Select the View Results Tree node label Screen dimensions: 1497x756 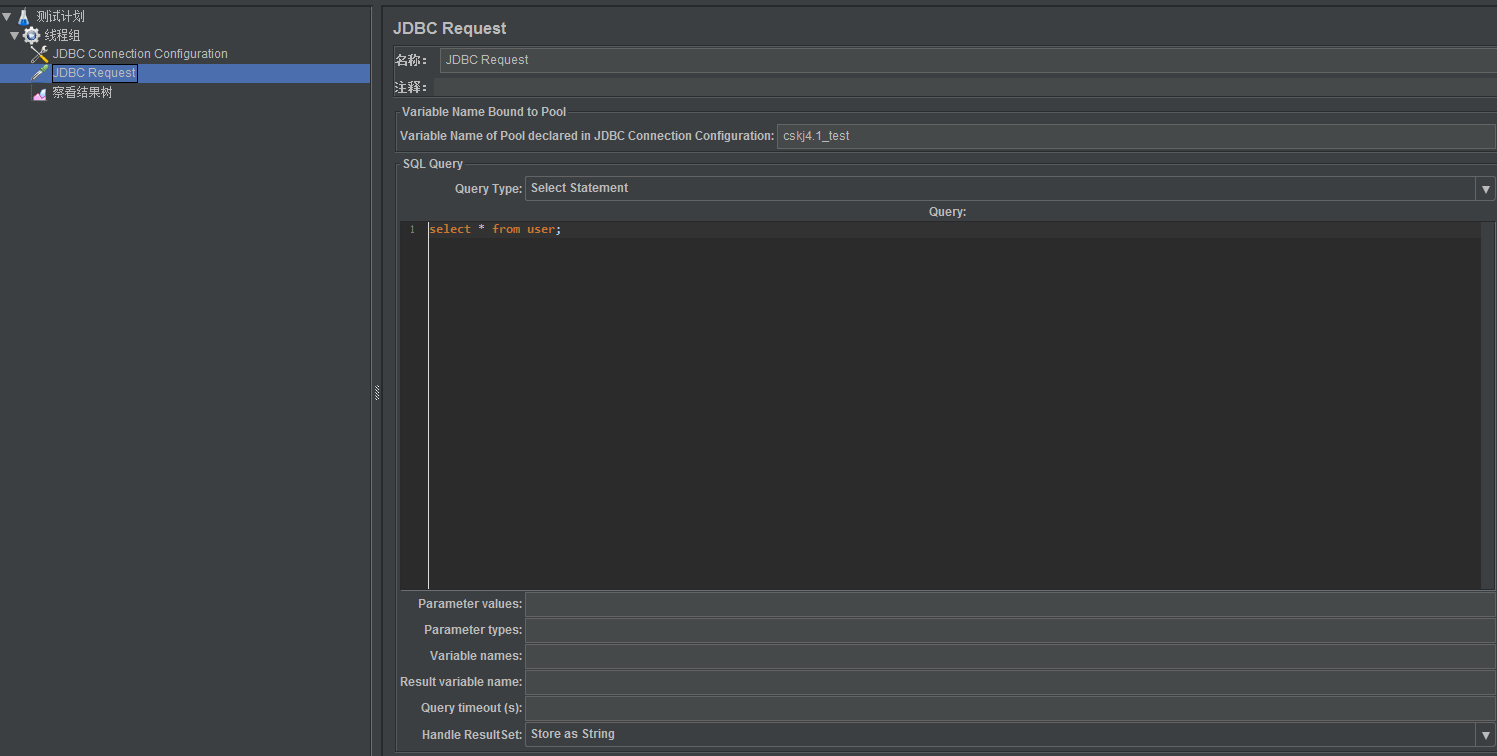click(x=82, y=93)
